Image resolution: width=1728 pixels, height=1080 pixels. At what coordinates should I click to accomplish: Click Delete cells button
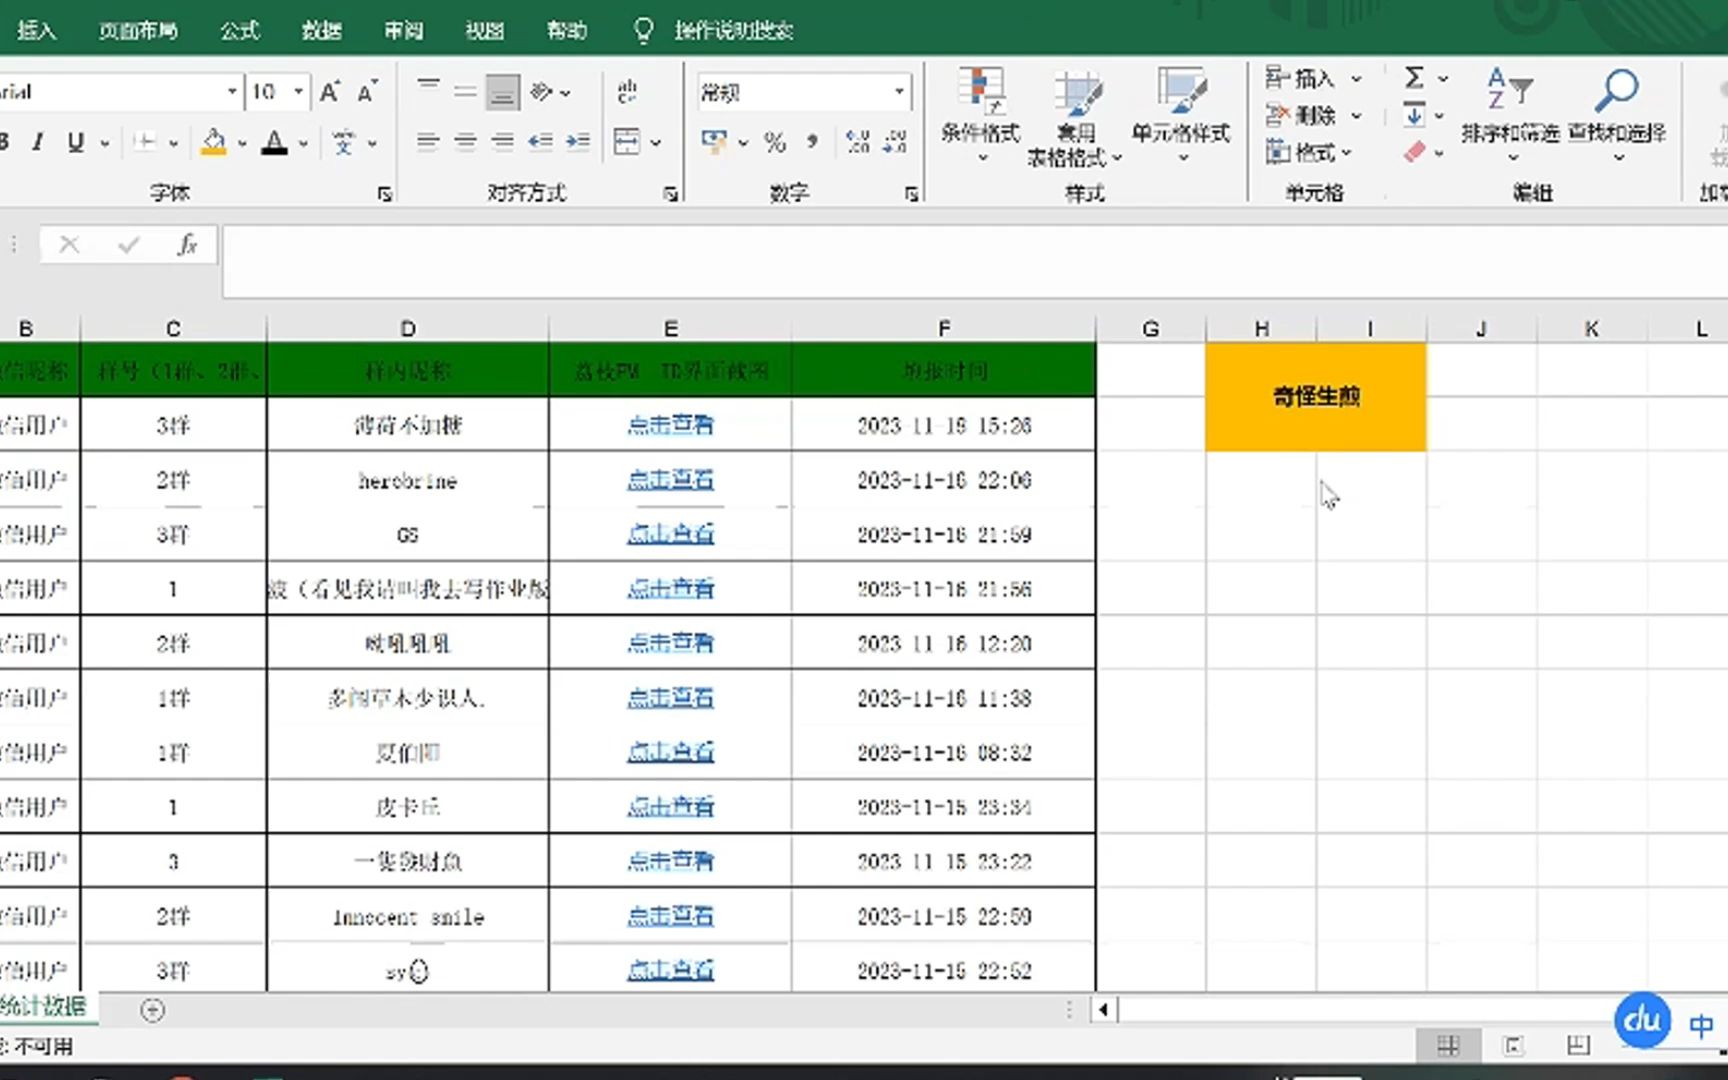(x=1300, y=115)
